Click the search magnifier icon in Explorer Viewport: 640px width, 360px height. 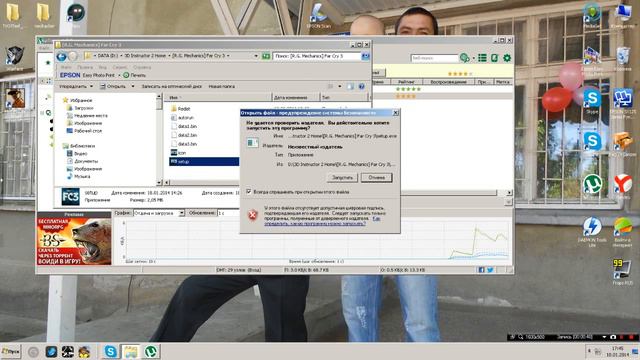(365, 56)
